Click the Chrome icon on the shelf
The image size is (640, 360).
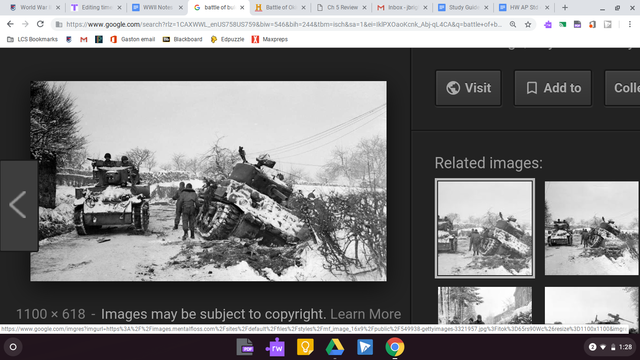point(395,347)
